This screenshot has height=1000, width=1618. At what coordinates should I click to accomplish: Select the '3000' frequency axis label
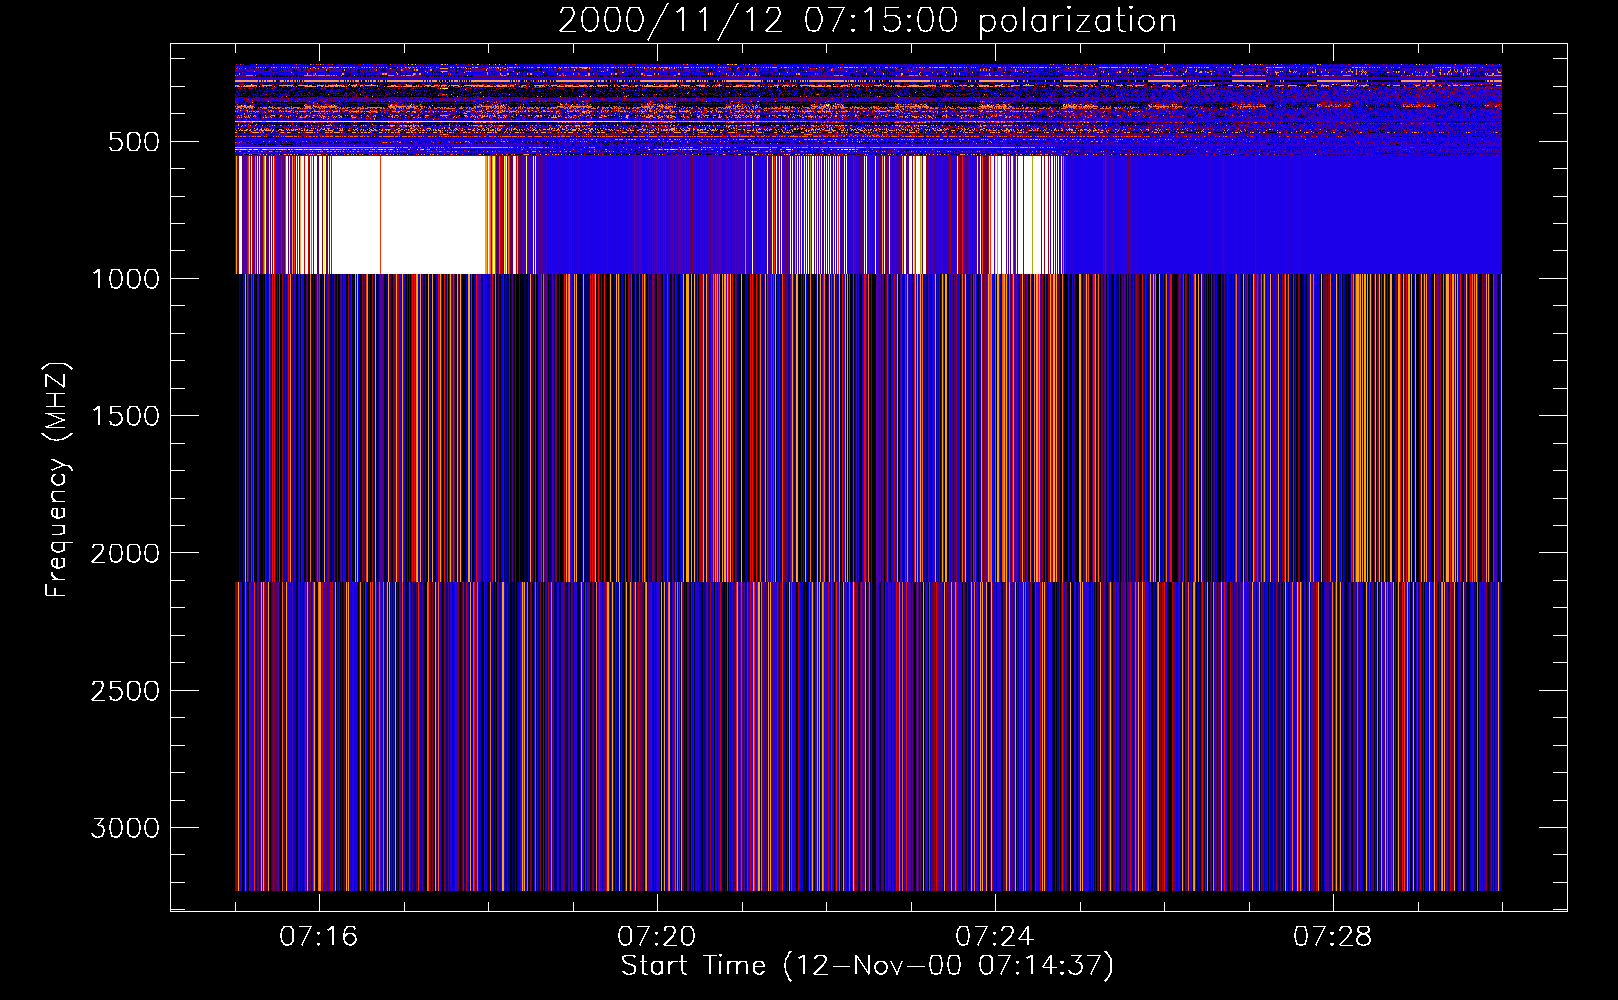tap(125, 828)
